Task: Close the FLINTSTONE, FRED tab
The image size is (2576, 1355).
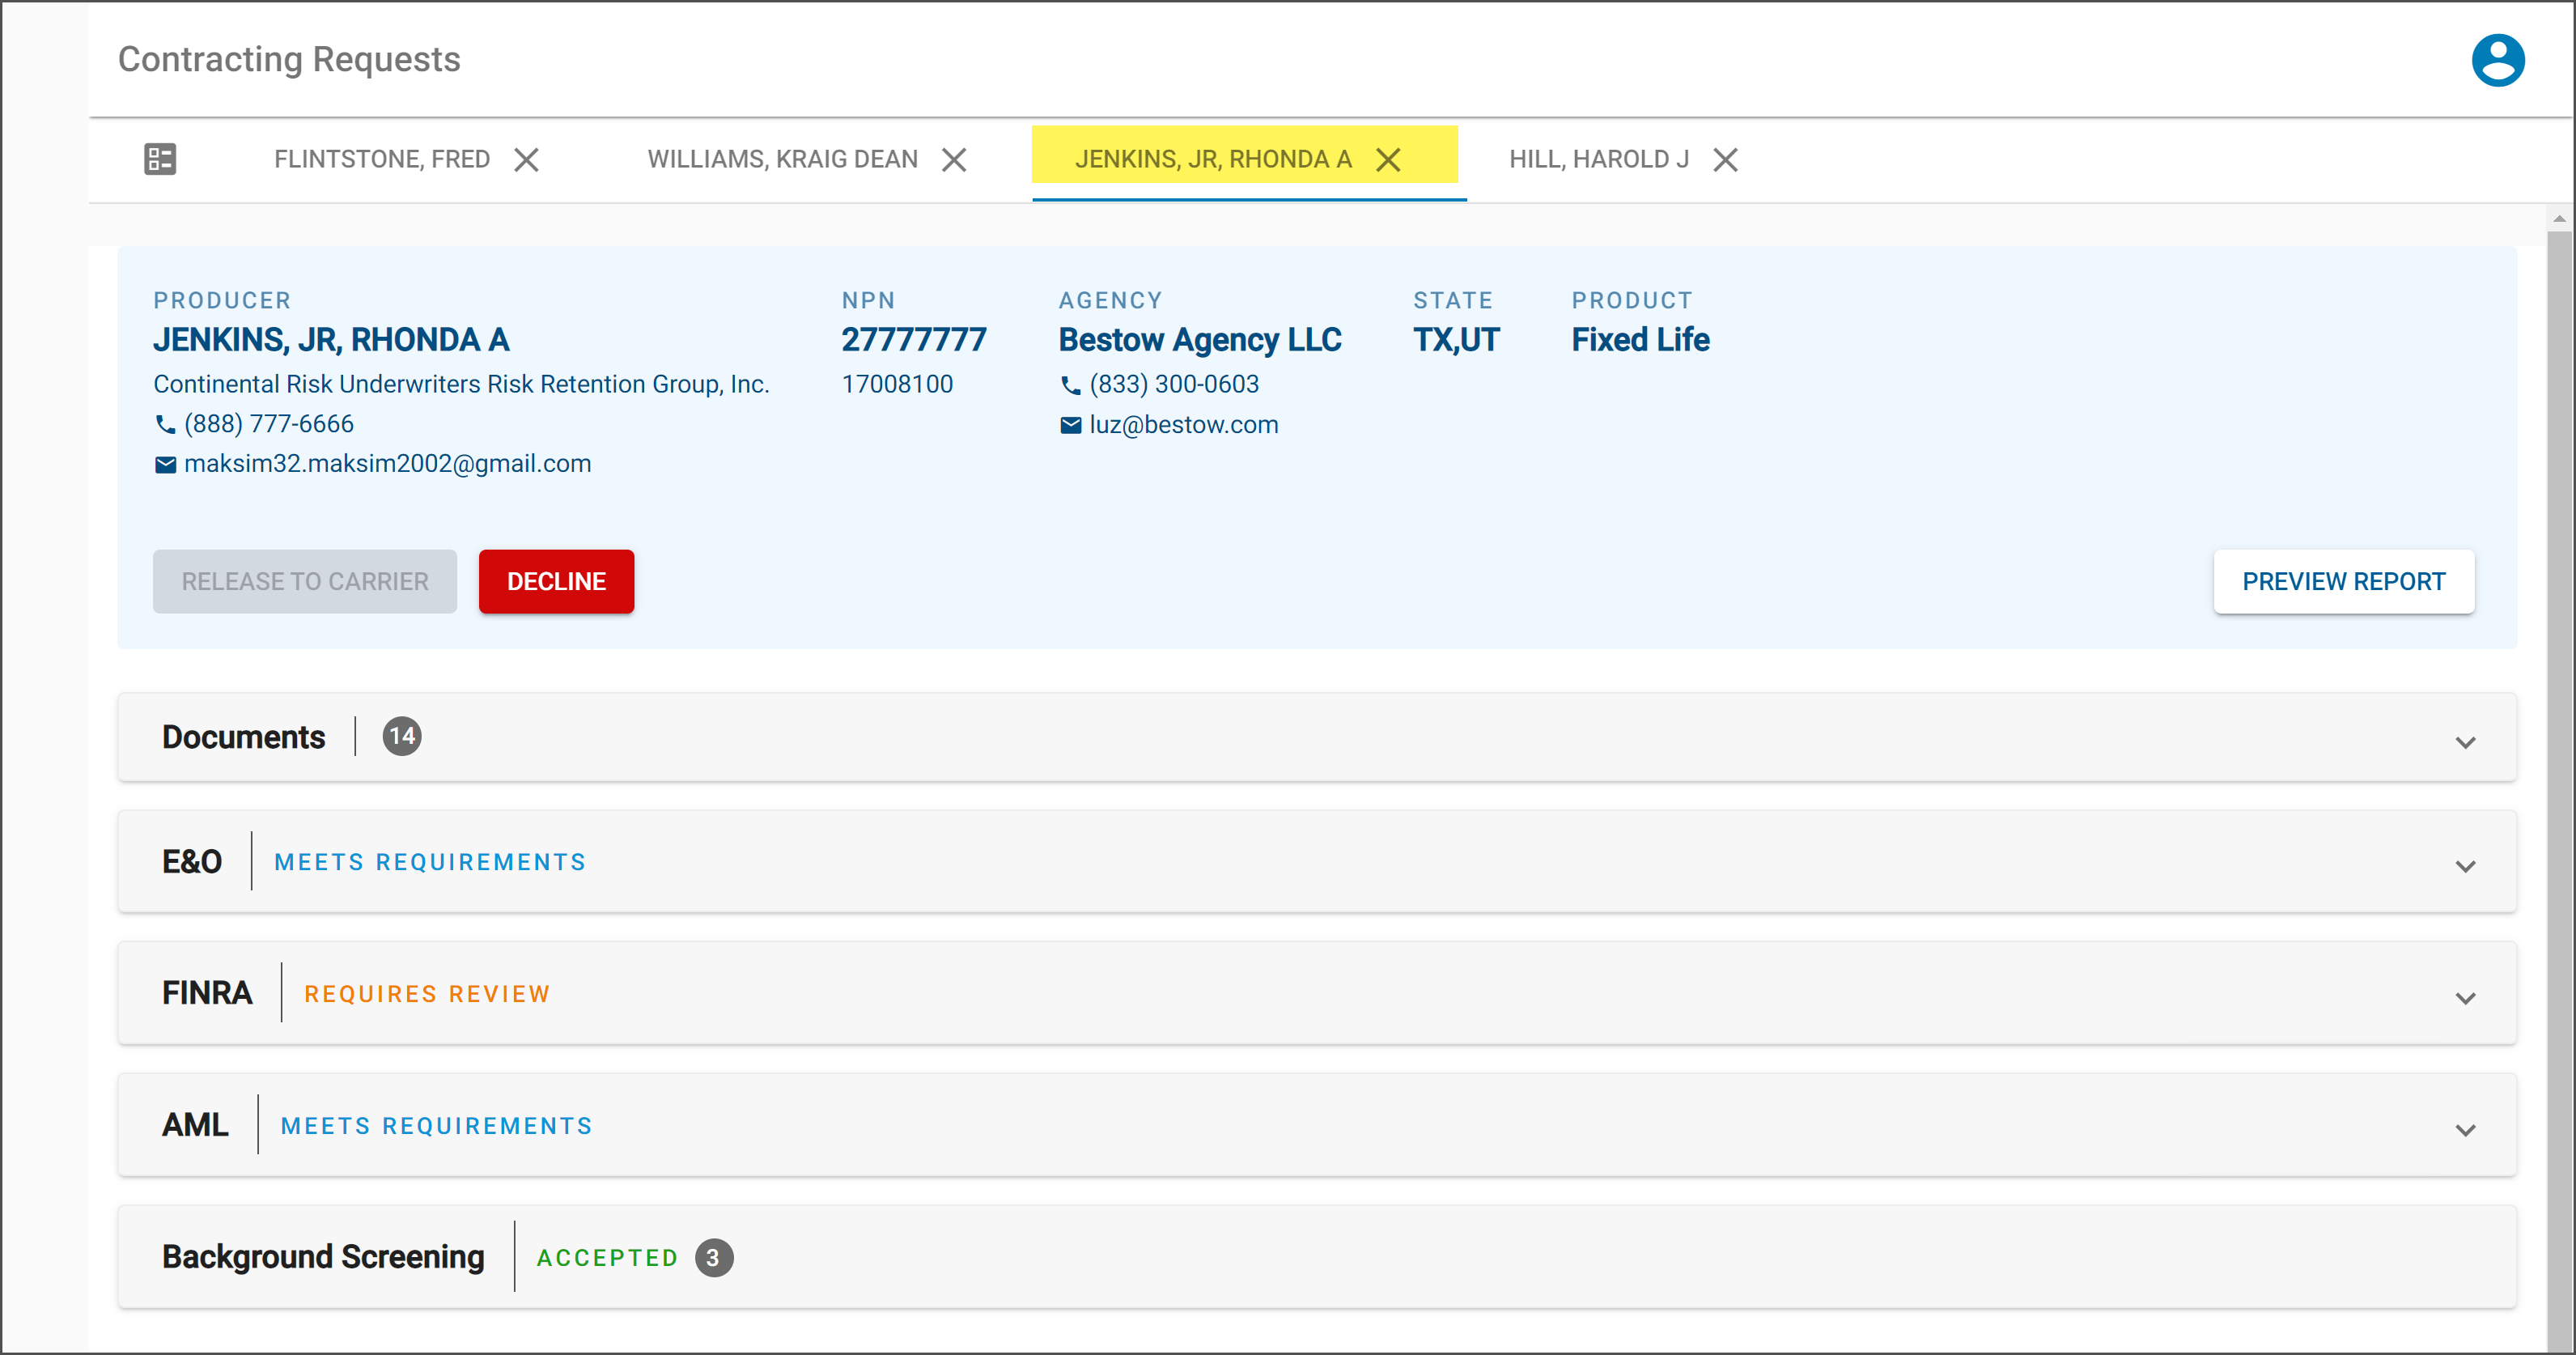Action: [x=527, y=160]
